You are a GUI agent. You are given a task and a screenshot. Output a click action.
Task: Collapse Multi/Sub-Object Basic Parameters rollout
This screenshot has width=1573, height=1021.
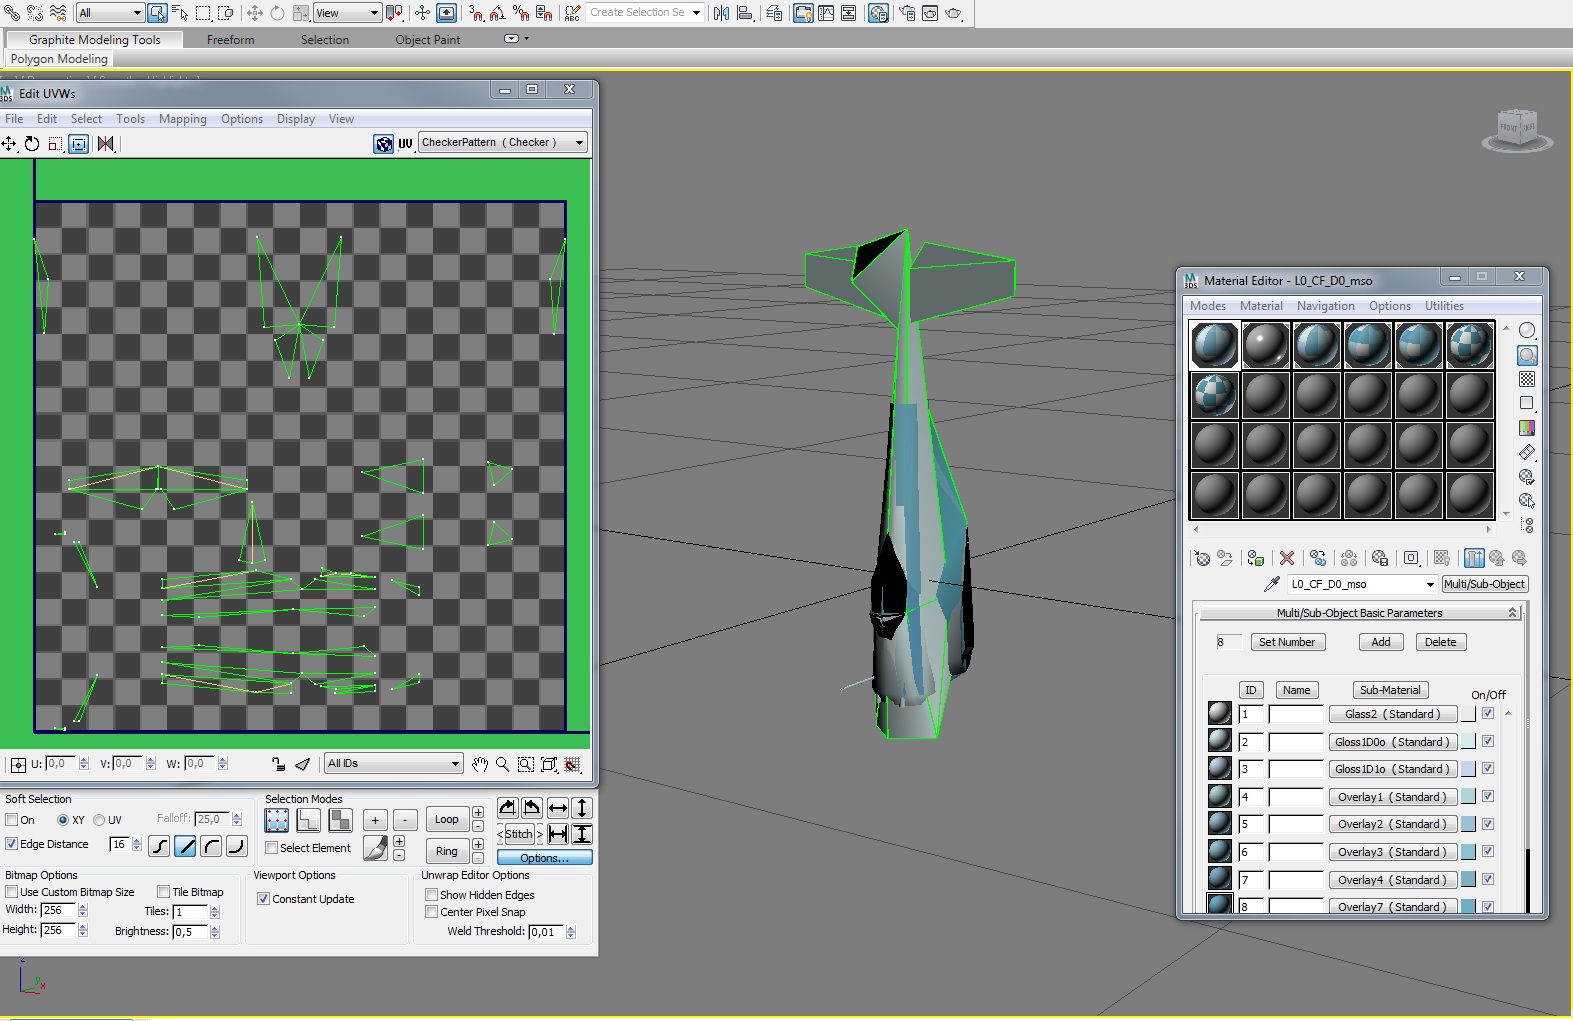1359,613
